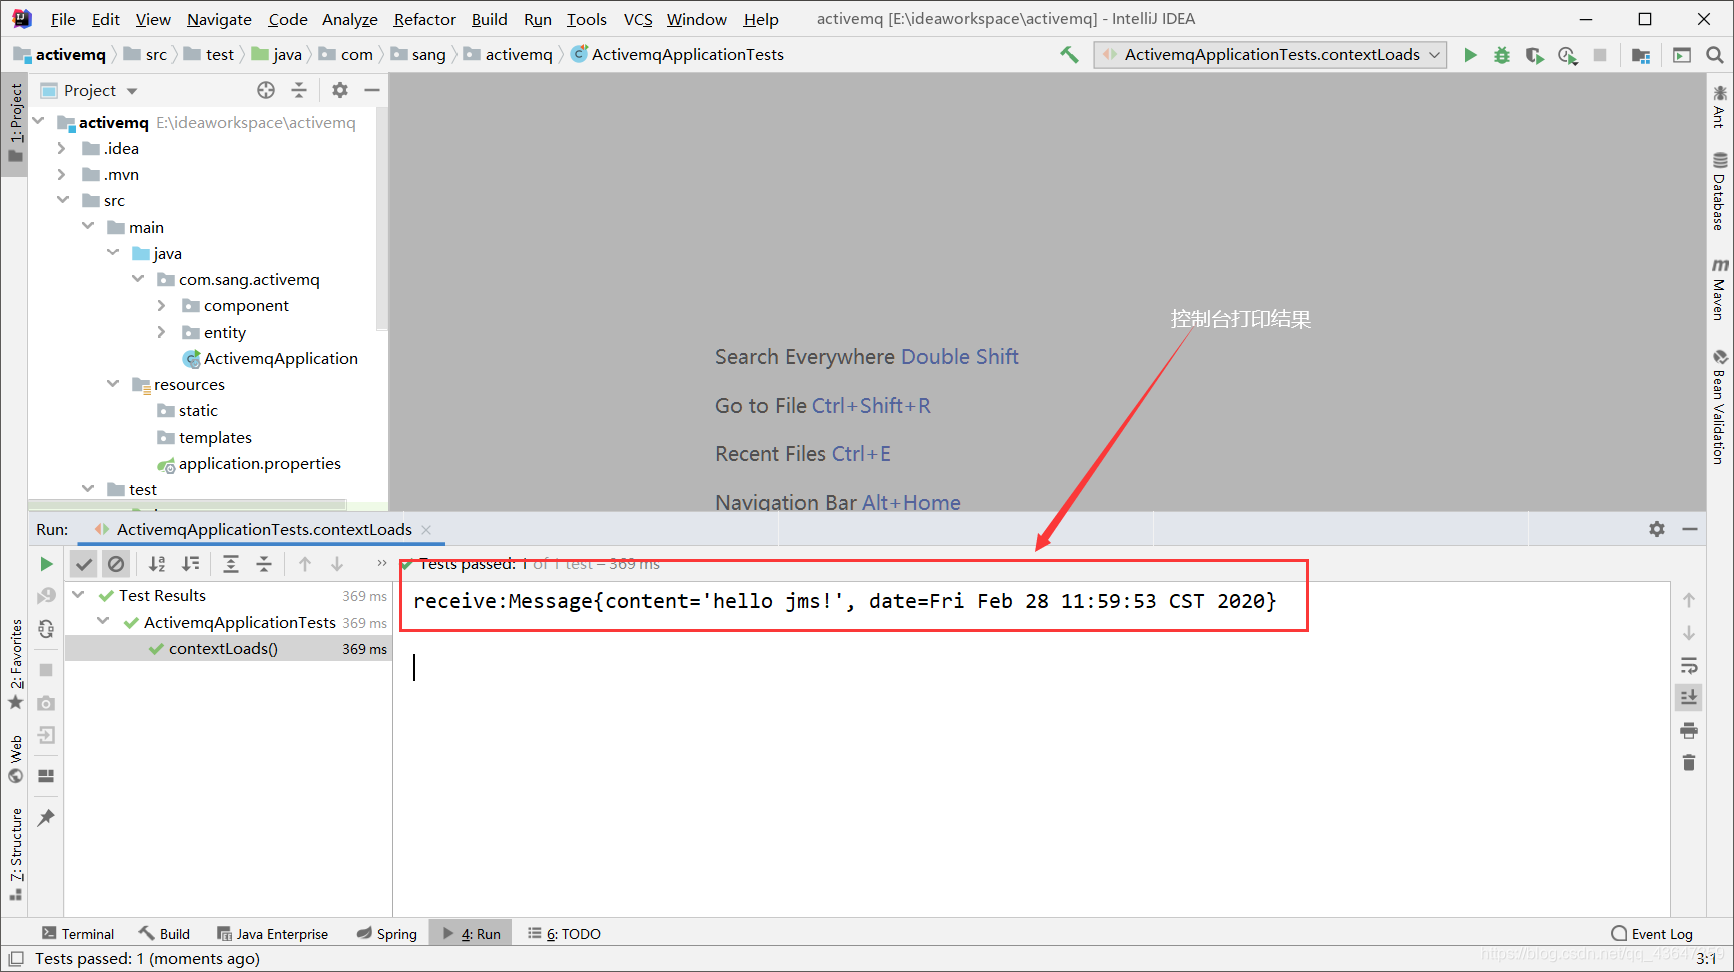Screen dimensions: 1734x972
Task: Switch to Terminal tool window
Action: point(78,934)
